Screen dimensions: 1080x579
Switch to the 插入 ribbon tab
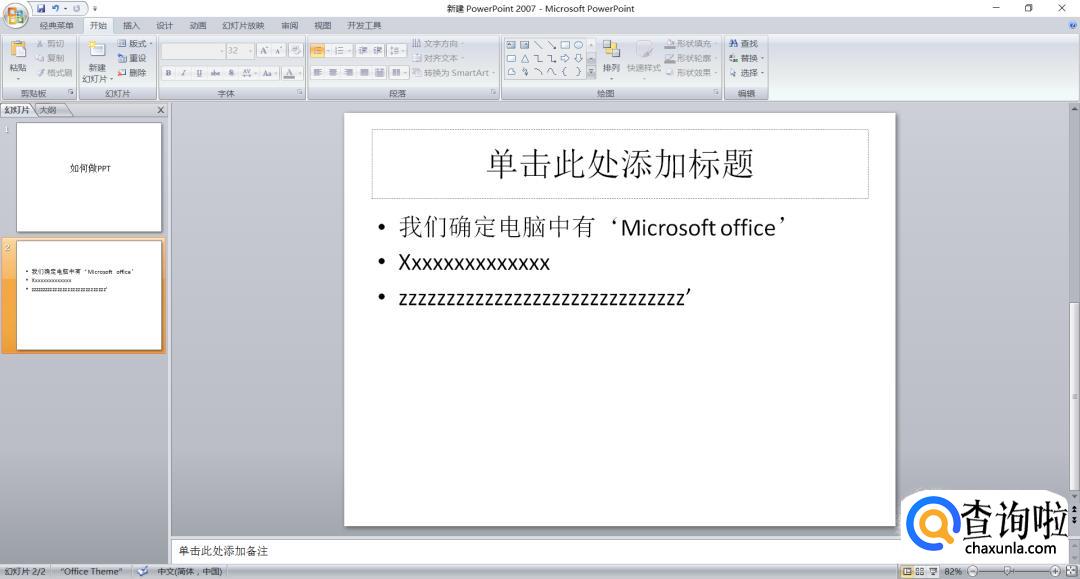click(131, 25)
